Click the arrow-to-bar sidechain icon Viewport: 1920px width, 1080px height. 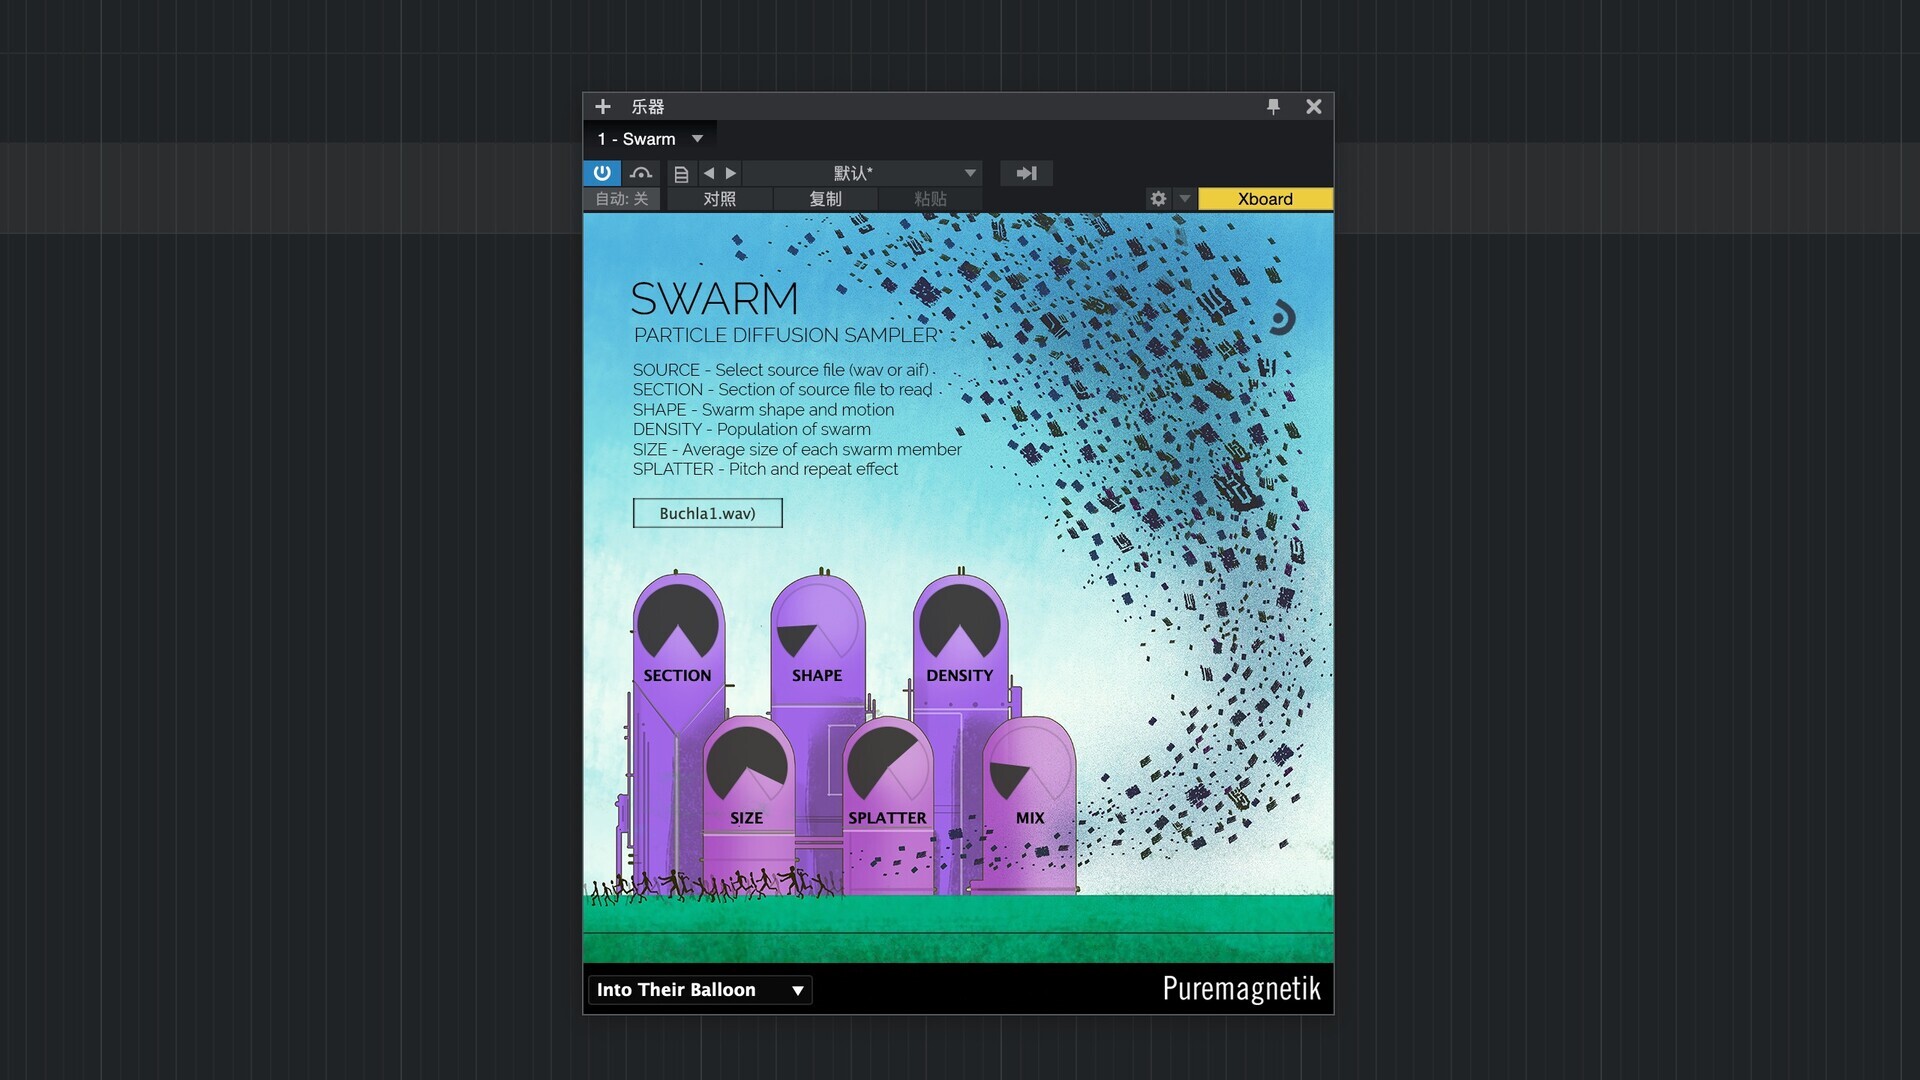click(1027, 173)
